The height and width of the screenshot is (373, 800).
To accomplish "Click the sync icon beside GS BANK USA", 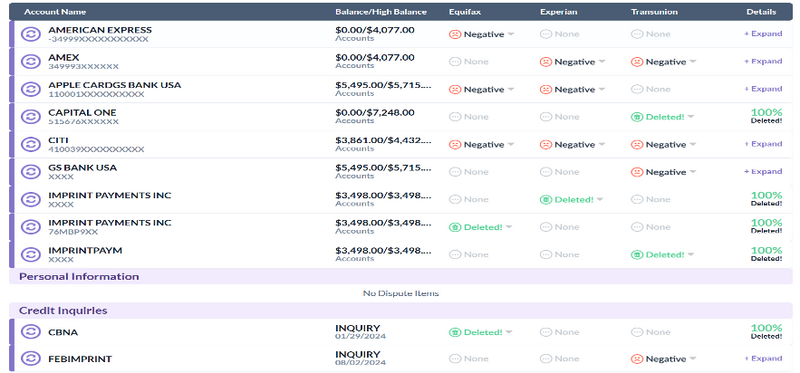I will [31, 172].
